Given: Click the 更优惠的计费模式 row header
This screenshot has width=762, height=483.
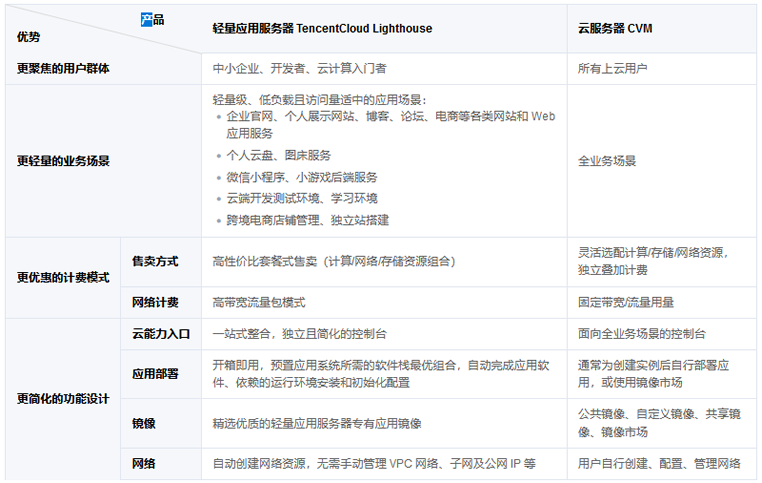Looking at the screenshot, I should pos(63,277).
